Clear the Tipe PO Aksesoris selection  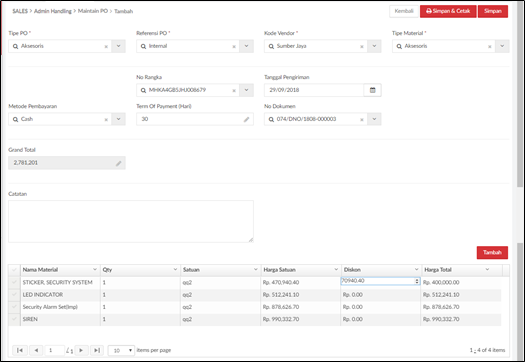point(106,47)
